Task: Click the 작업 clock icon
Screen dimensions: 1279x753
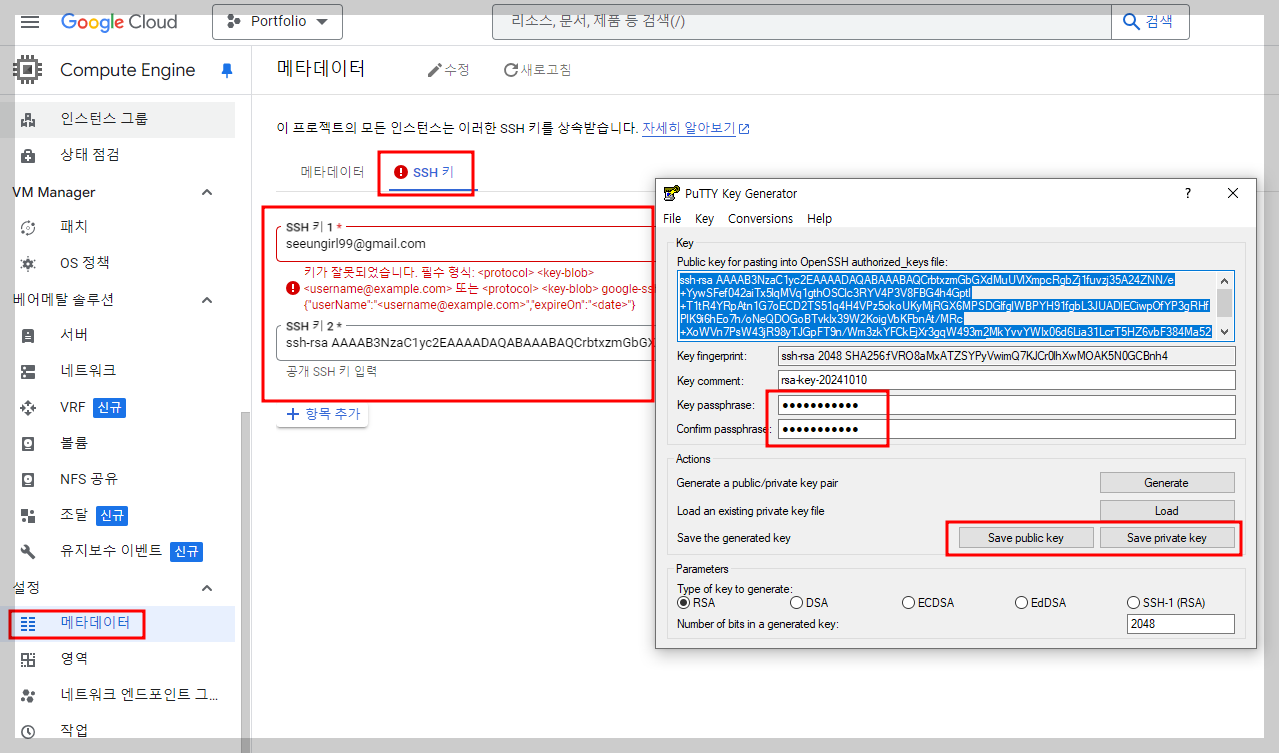Action: tap(28, 731)
